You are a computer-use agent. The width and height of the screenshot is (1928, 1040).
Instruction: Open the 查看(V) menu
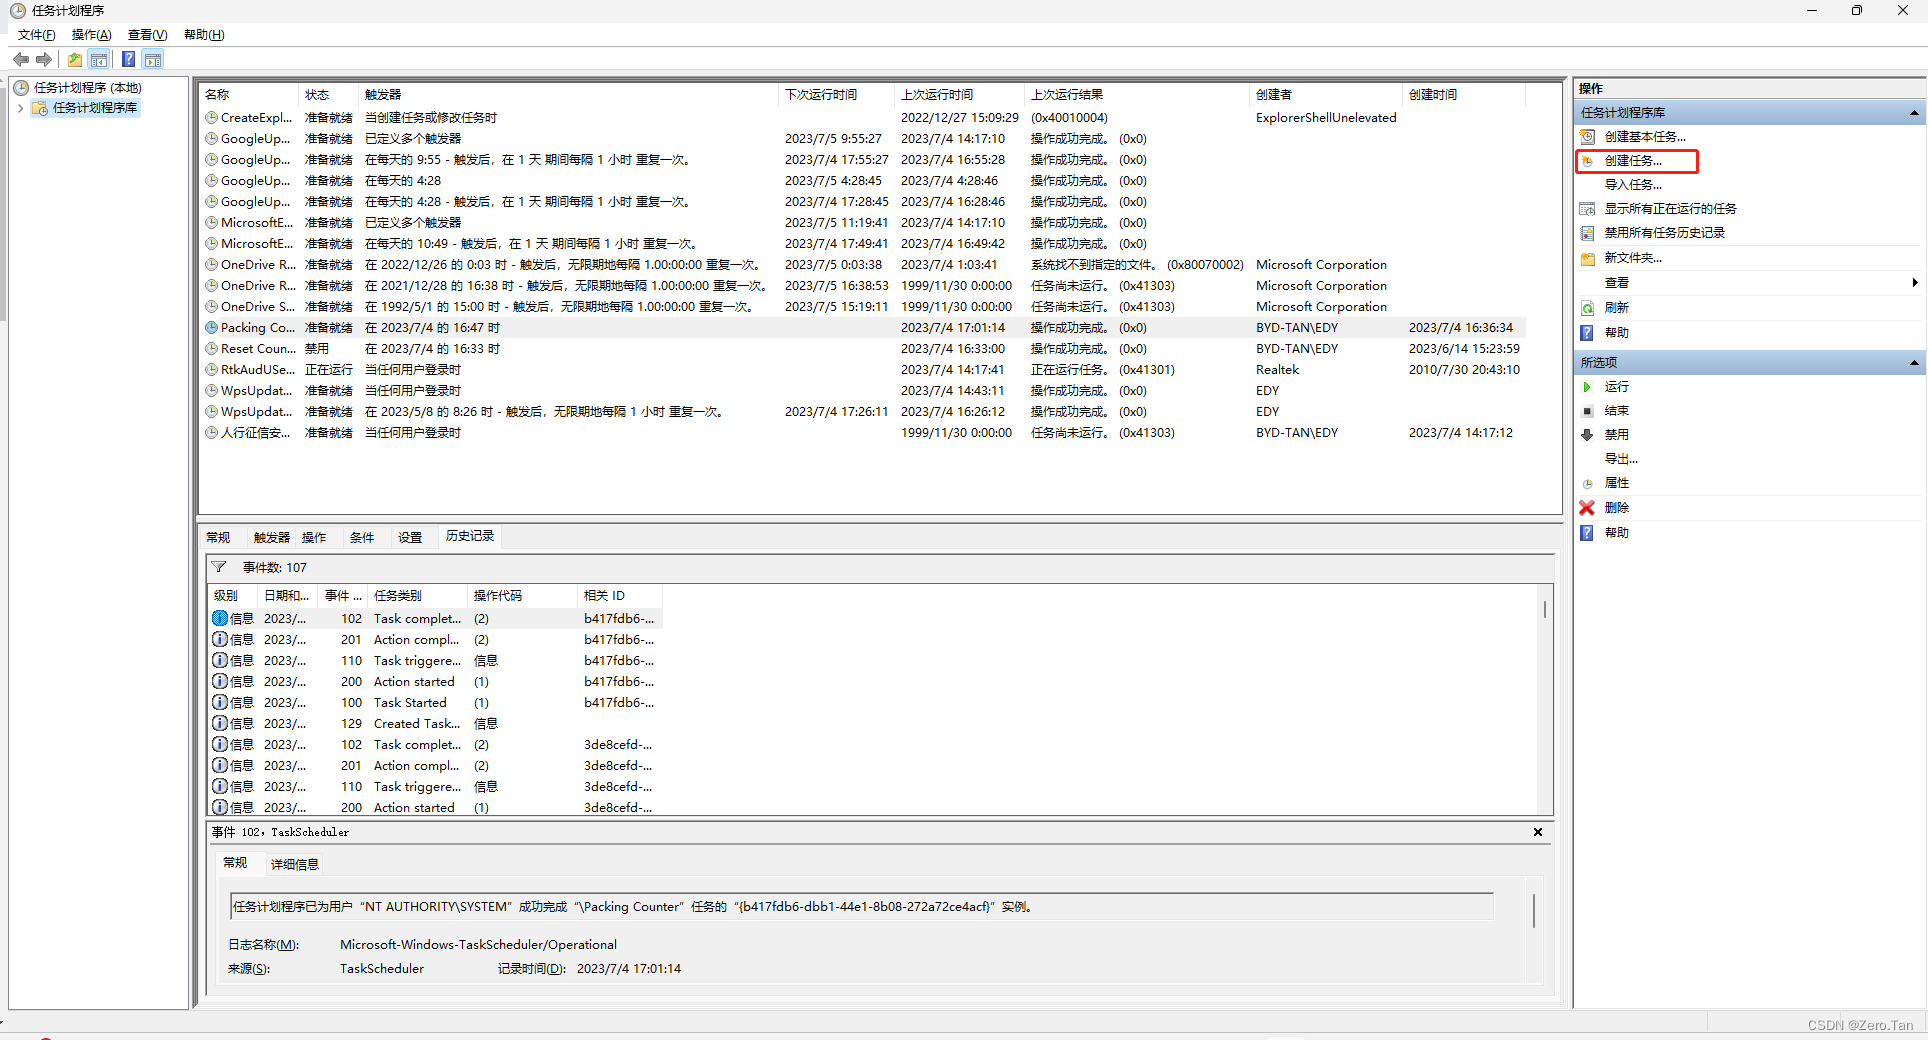pyautogui.click(x=147, y=35)
